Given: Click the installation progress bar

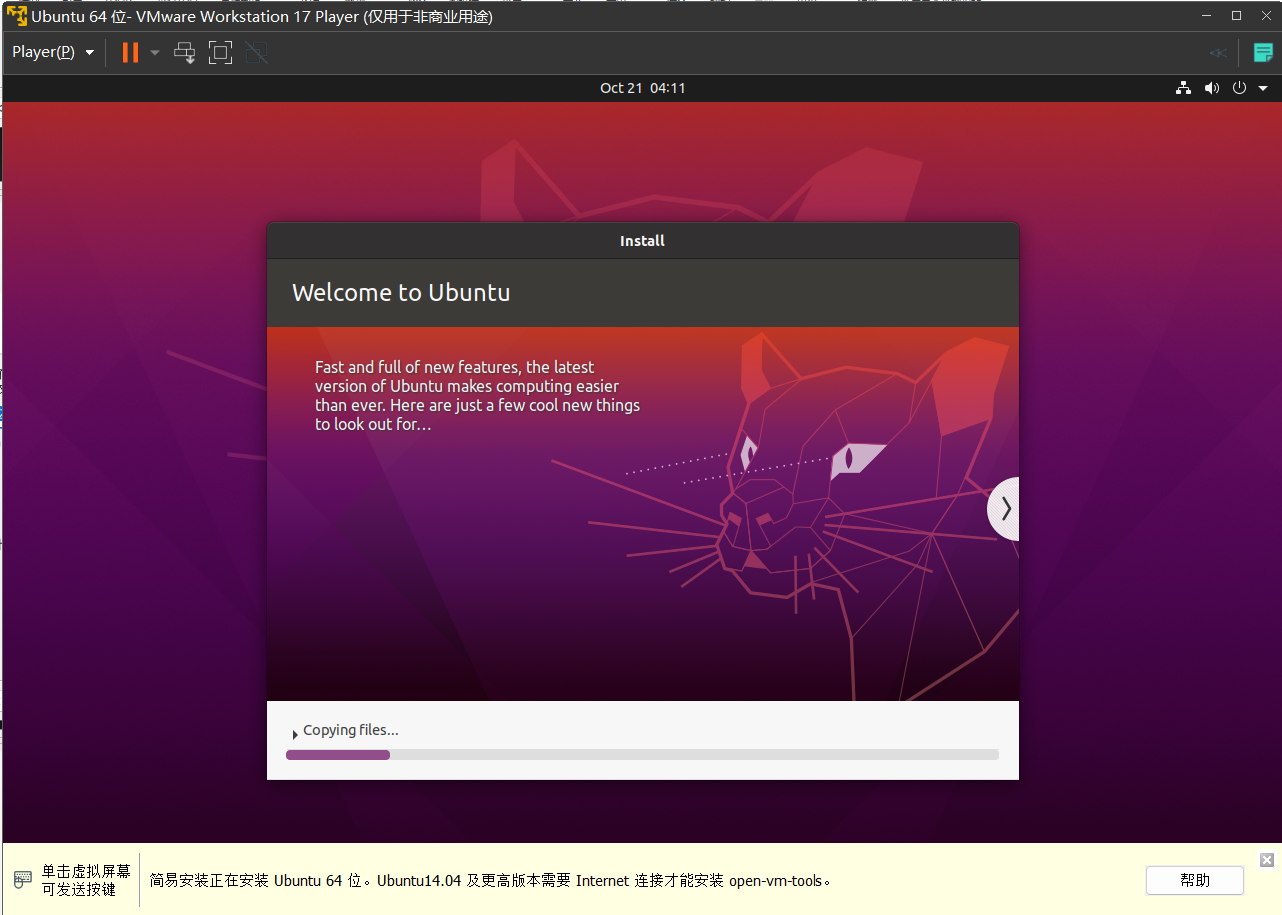Looking at the screenshot, I should tap(642, 755).
